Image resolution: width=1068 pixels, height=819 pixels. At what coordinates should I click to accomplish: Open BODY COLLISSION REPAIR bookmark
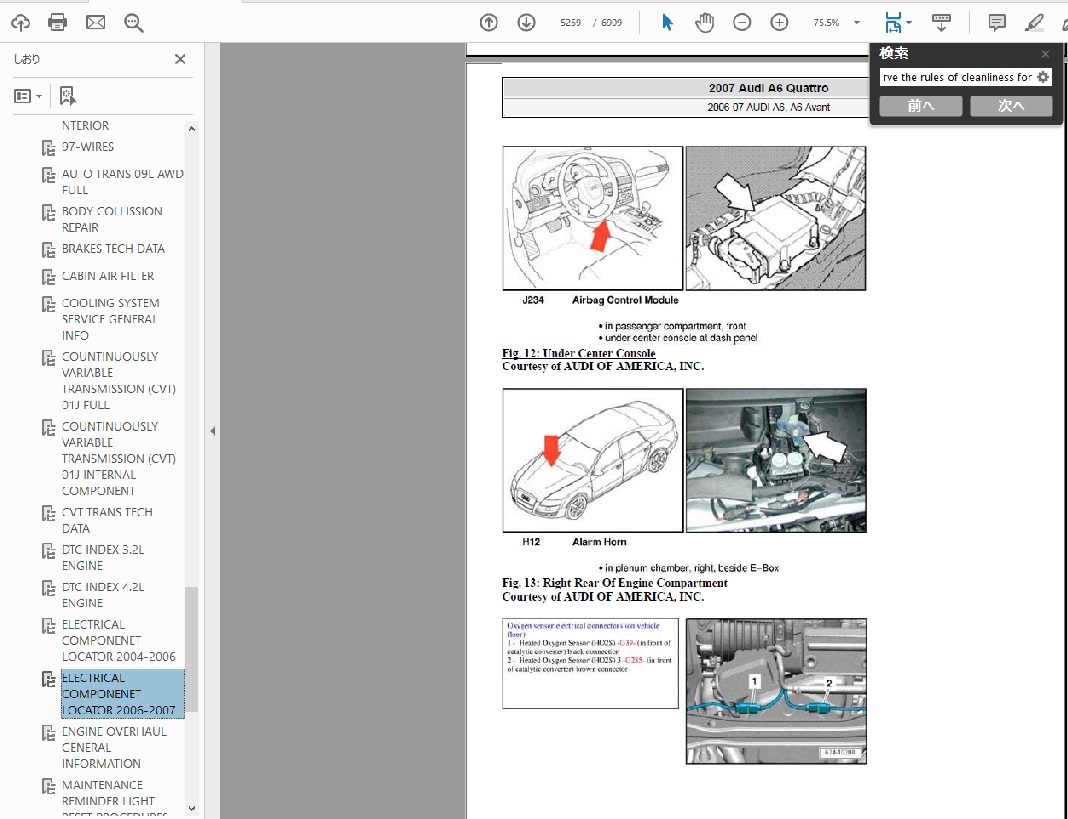click(112, 219)
